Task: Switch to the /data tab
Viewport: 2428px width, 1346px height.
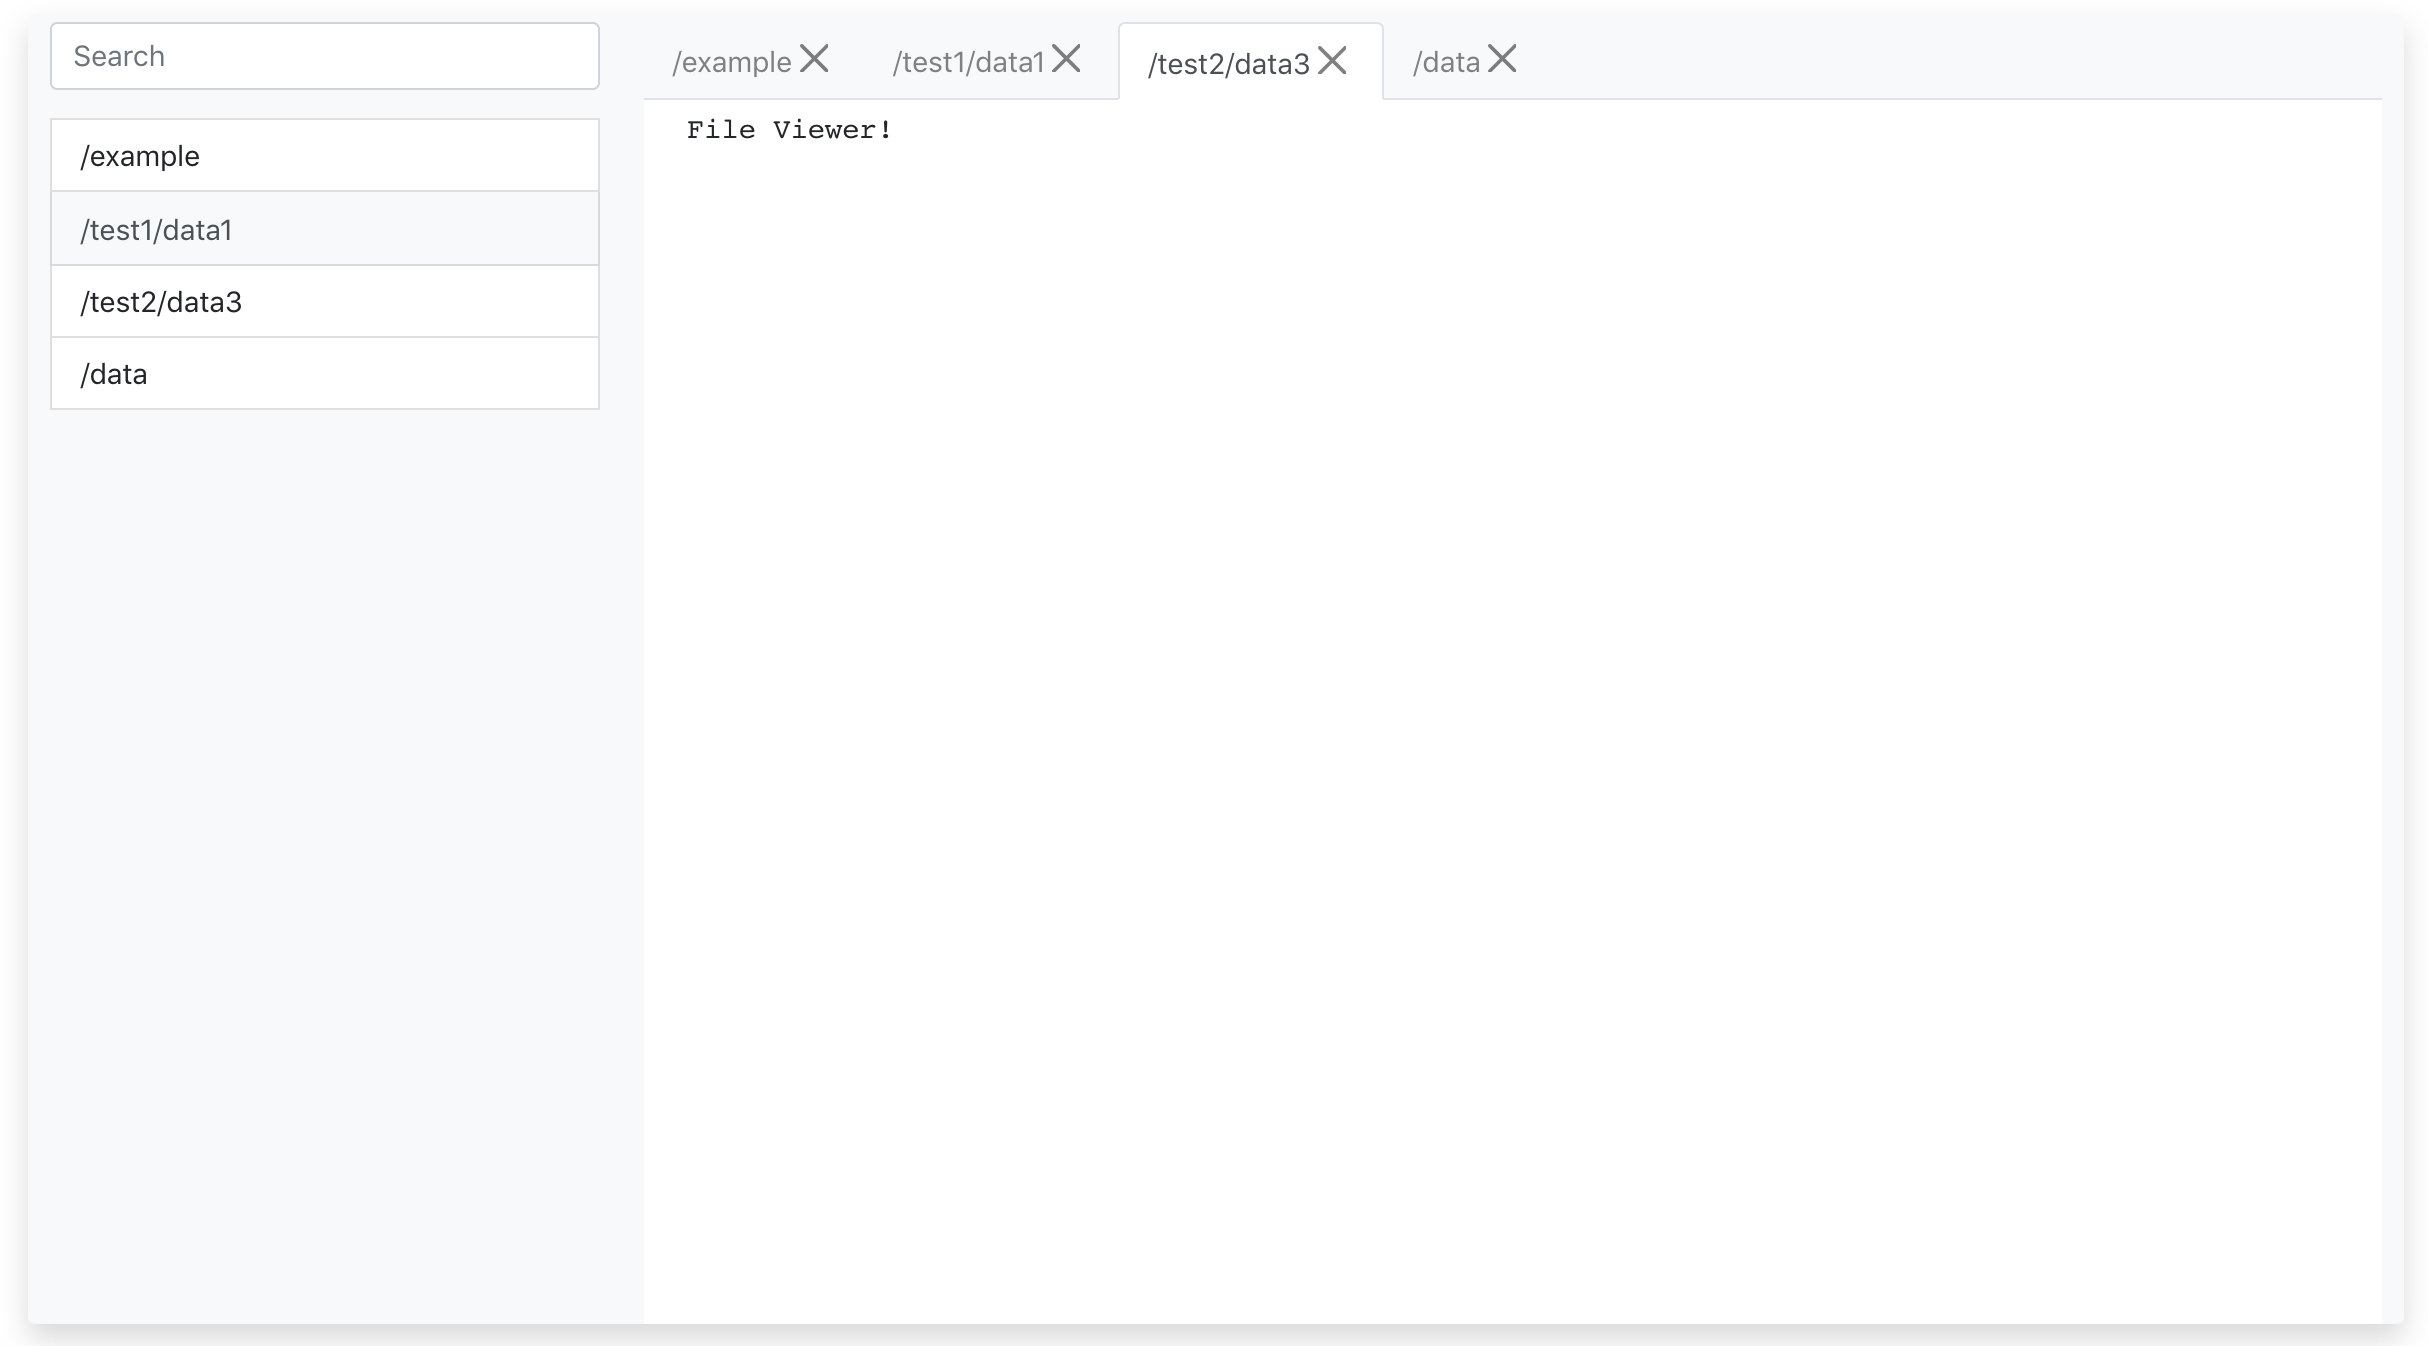Action: click(x=1446, y=62)
